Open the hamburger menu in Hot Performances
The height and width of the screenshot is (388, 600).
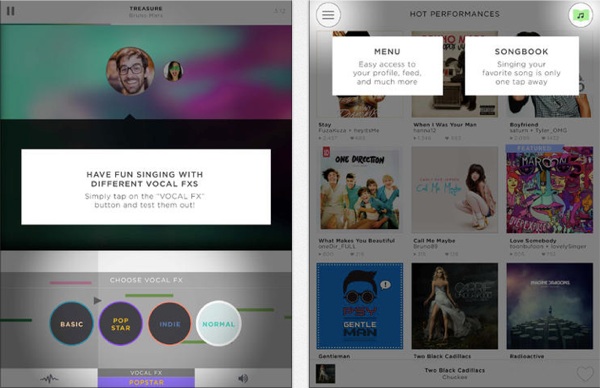coord(328,15)
